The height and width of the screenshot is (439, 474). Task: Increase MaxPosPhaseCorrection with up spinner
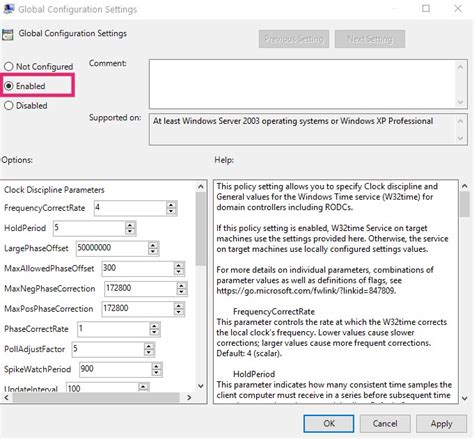tap(179, 305)
